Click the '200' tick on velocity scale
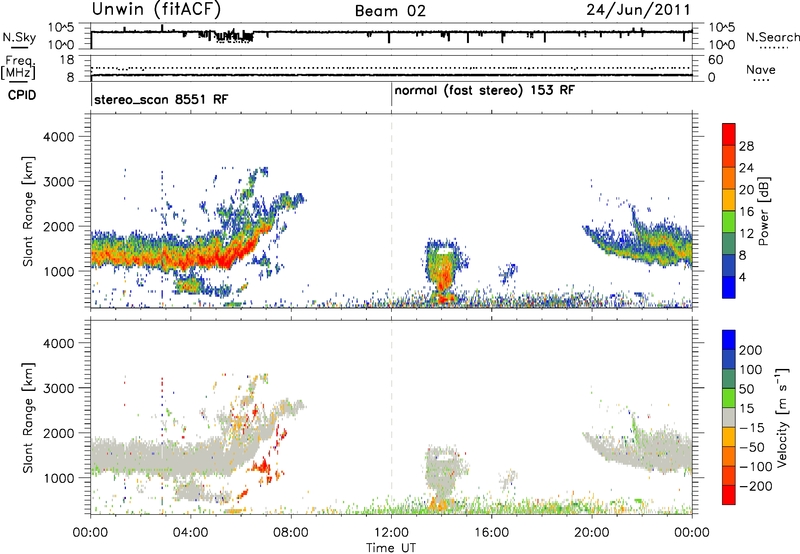 [751, 350]
